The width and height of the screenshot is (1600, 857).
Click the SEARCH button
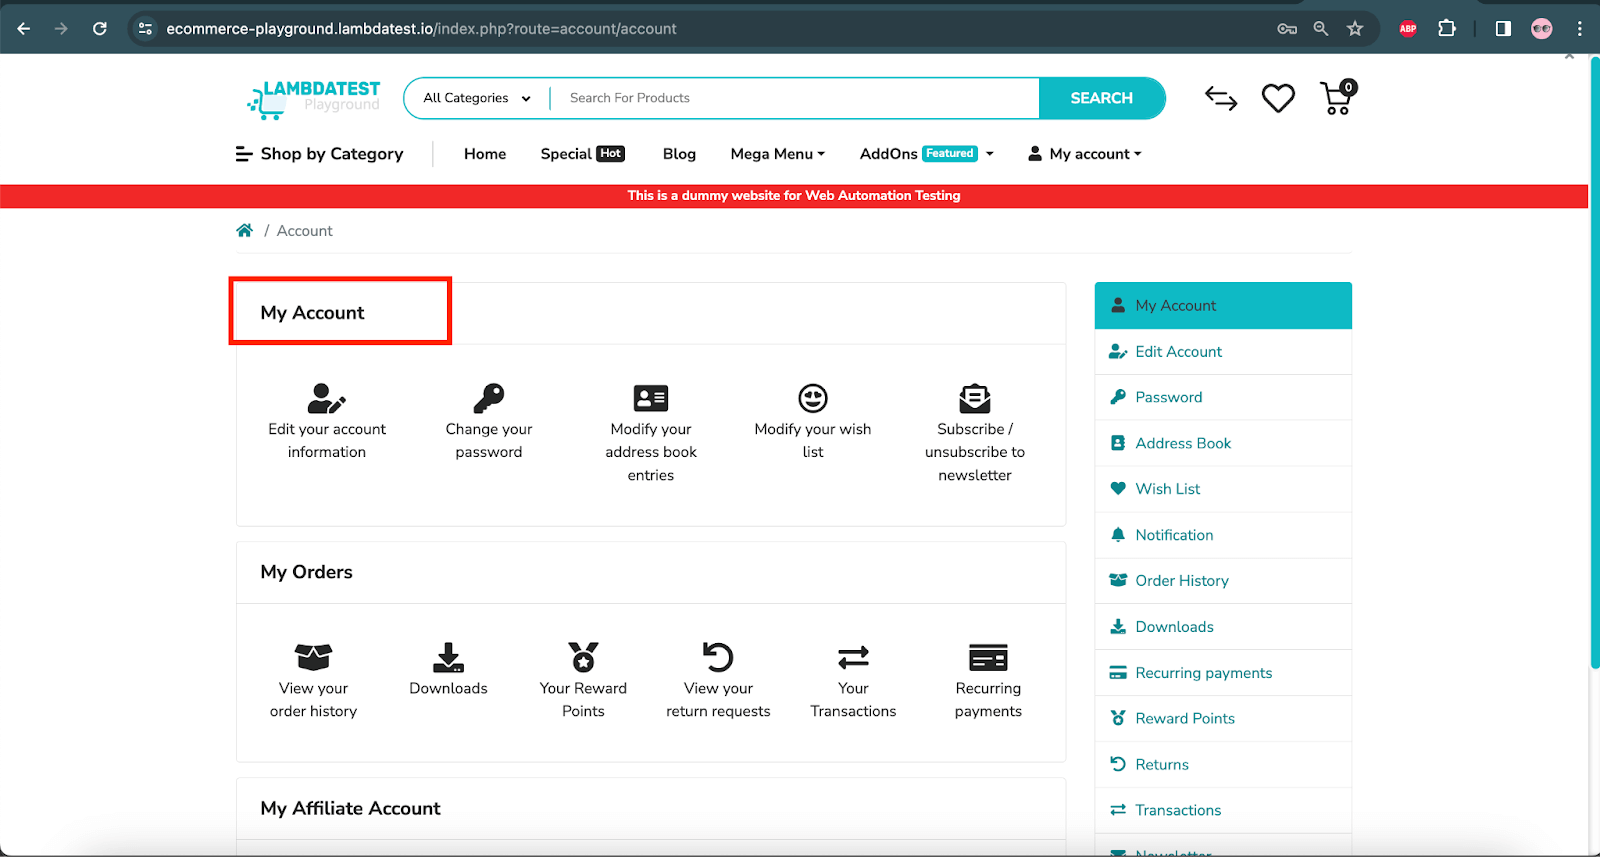(x=1102, y=98)
